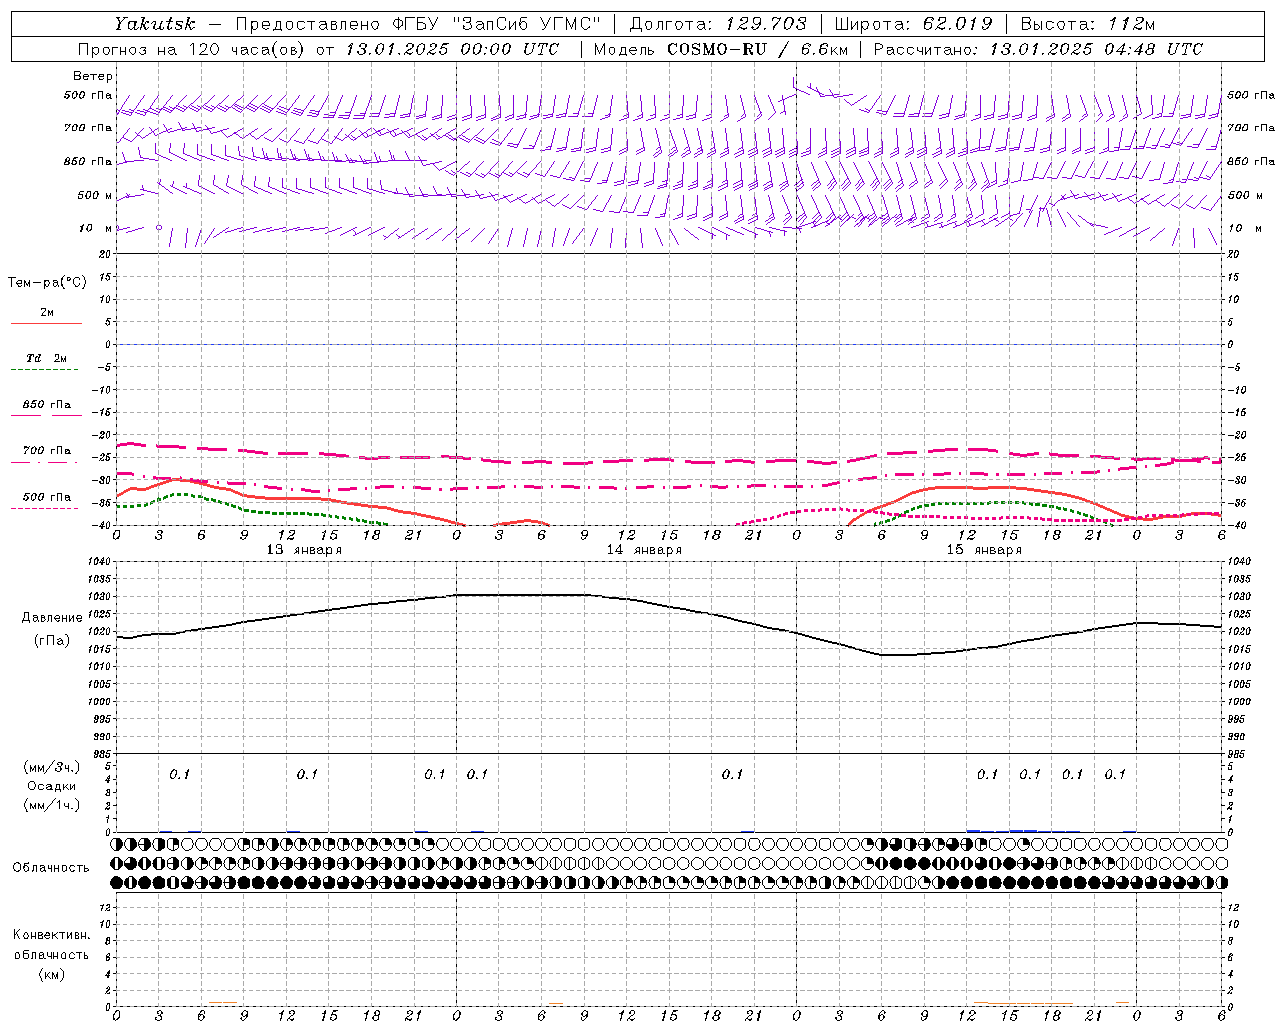Click the Прогноз на 120 часа(ов) text
This screenshot has width=1280, height=1024.
193,49
